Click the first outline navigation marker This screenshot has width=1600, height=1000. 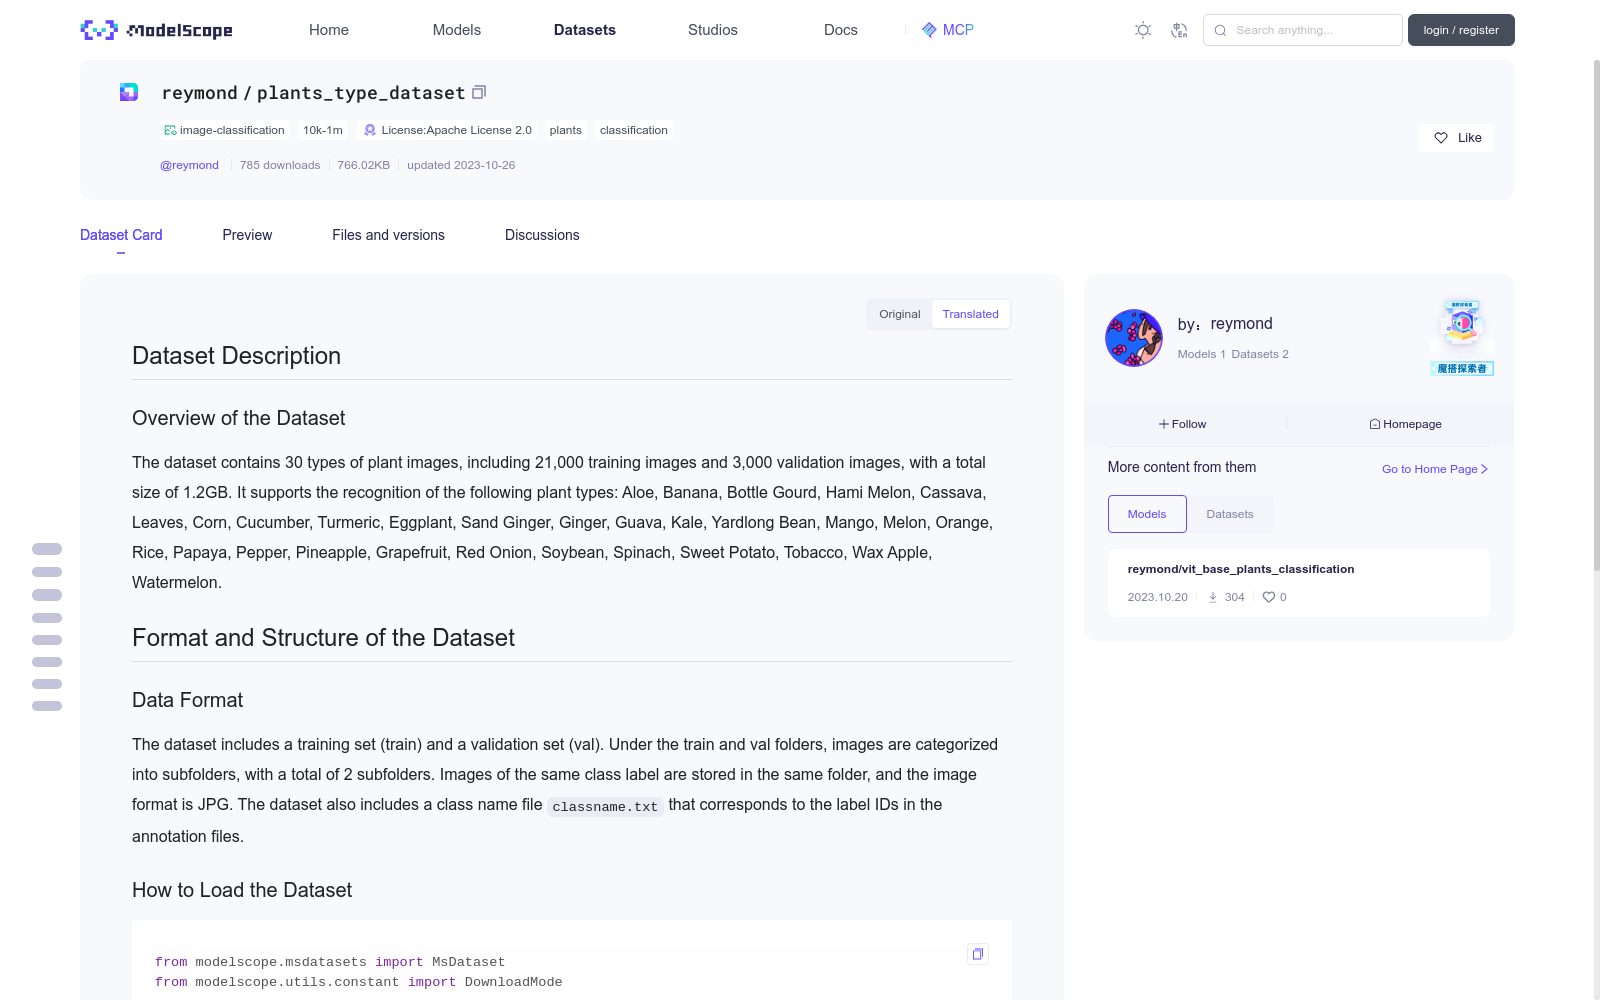coord(47,549)
